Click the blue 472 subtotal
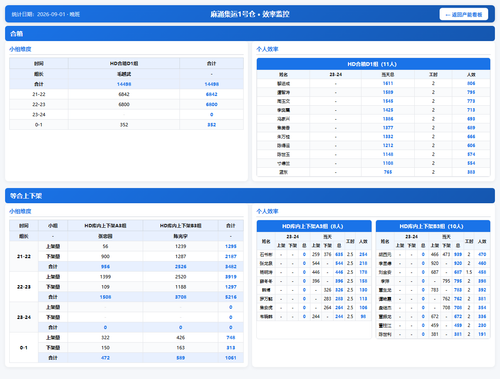The image size is (500, 379). pyautogui.click(x=105, y=358)
